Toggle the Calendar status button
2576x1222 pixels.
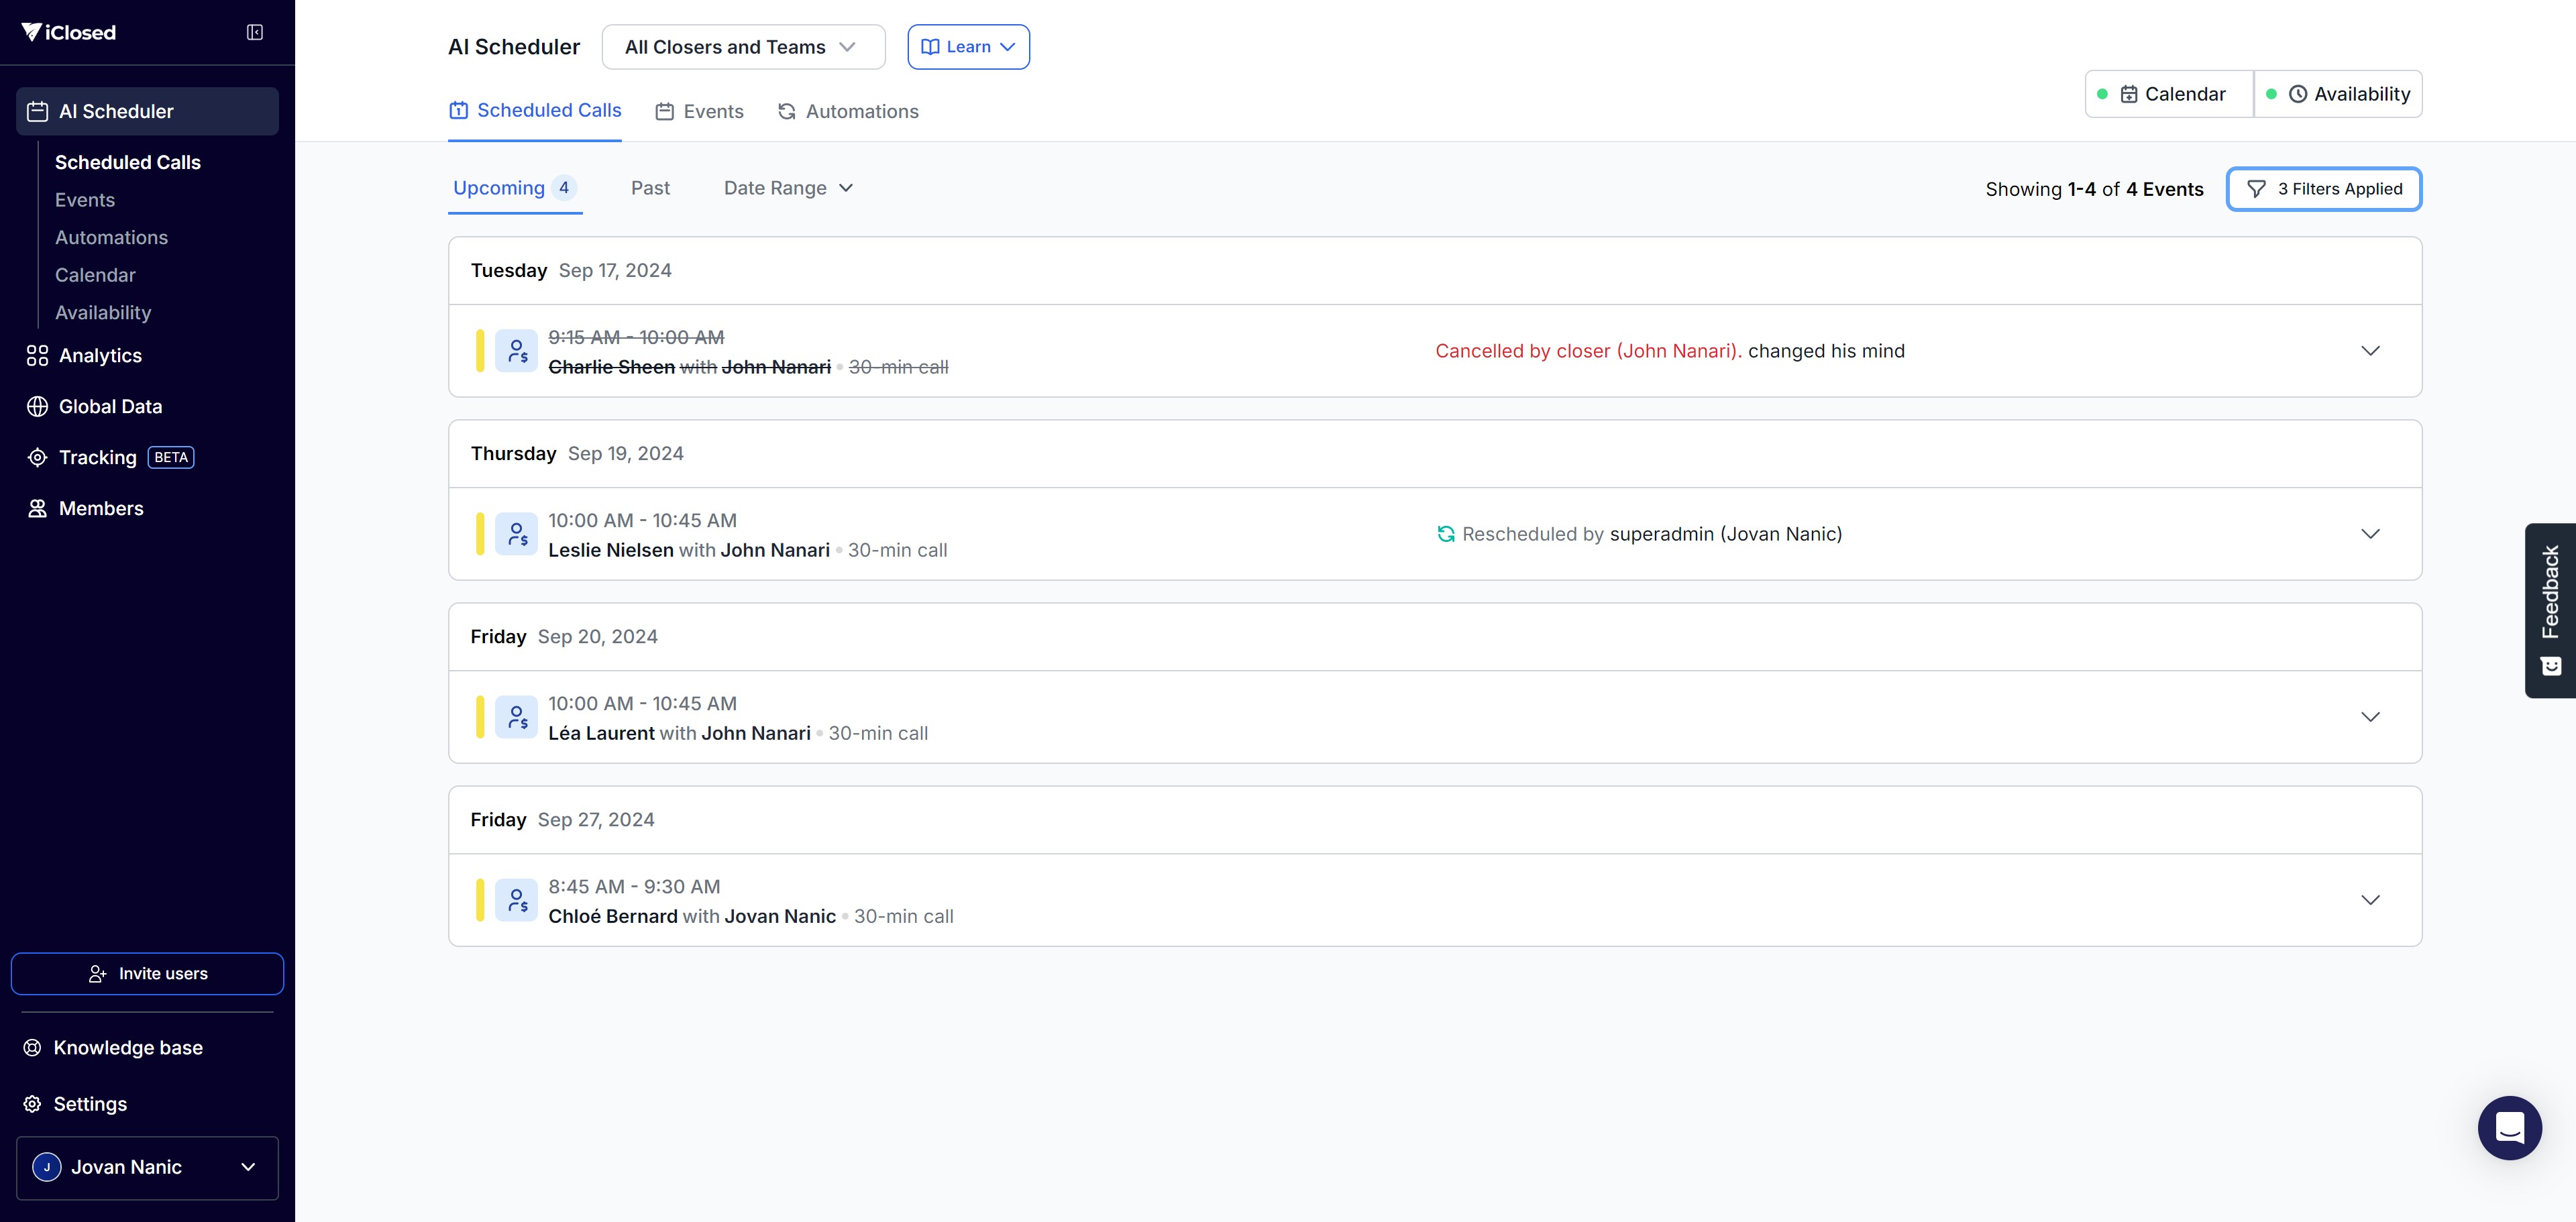click(x=2169, y=94)
